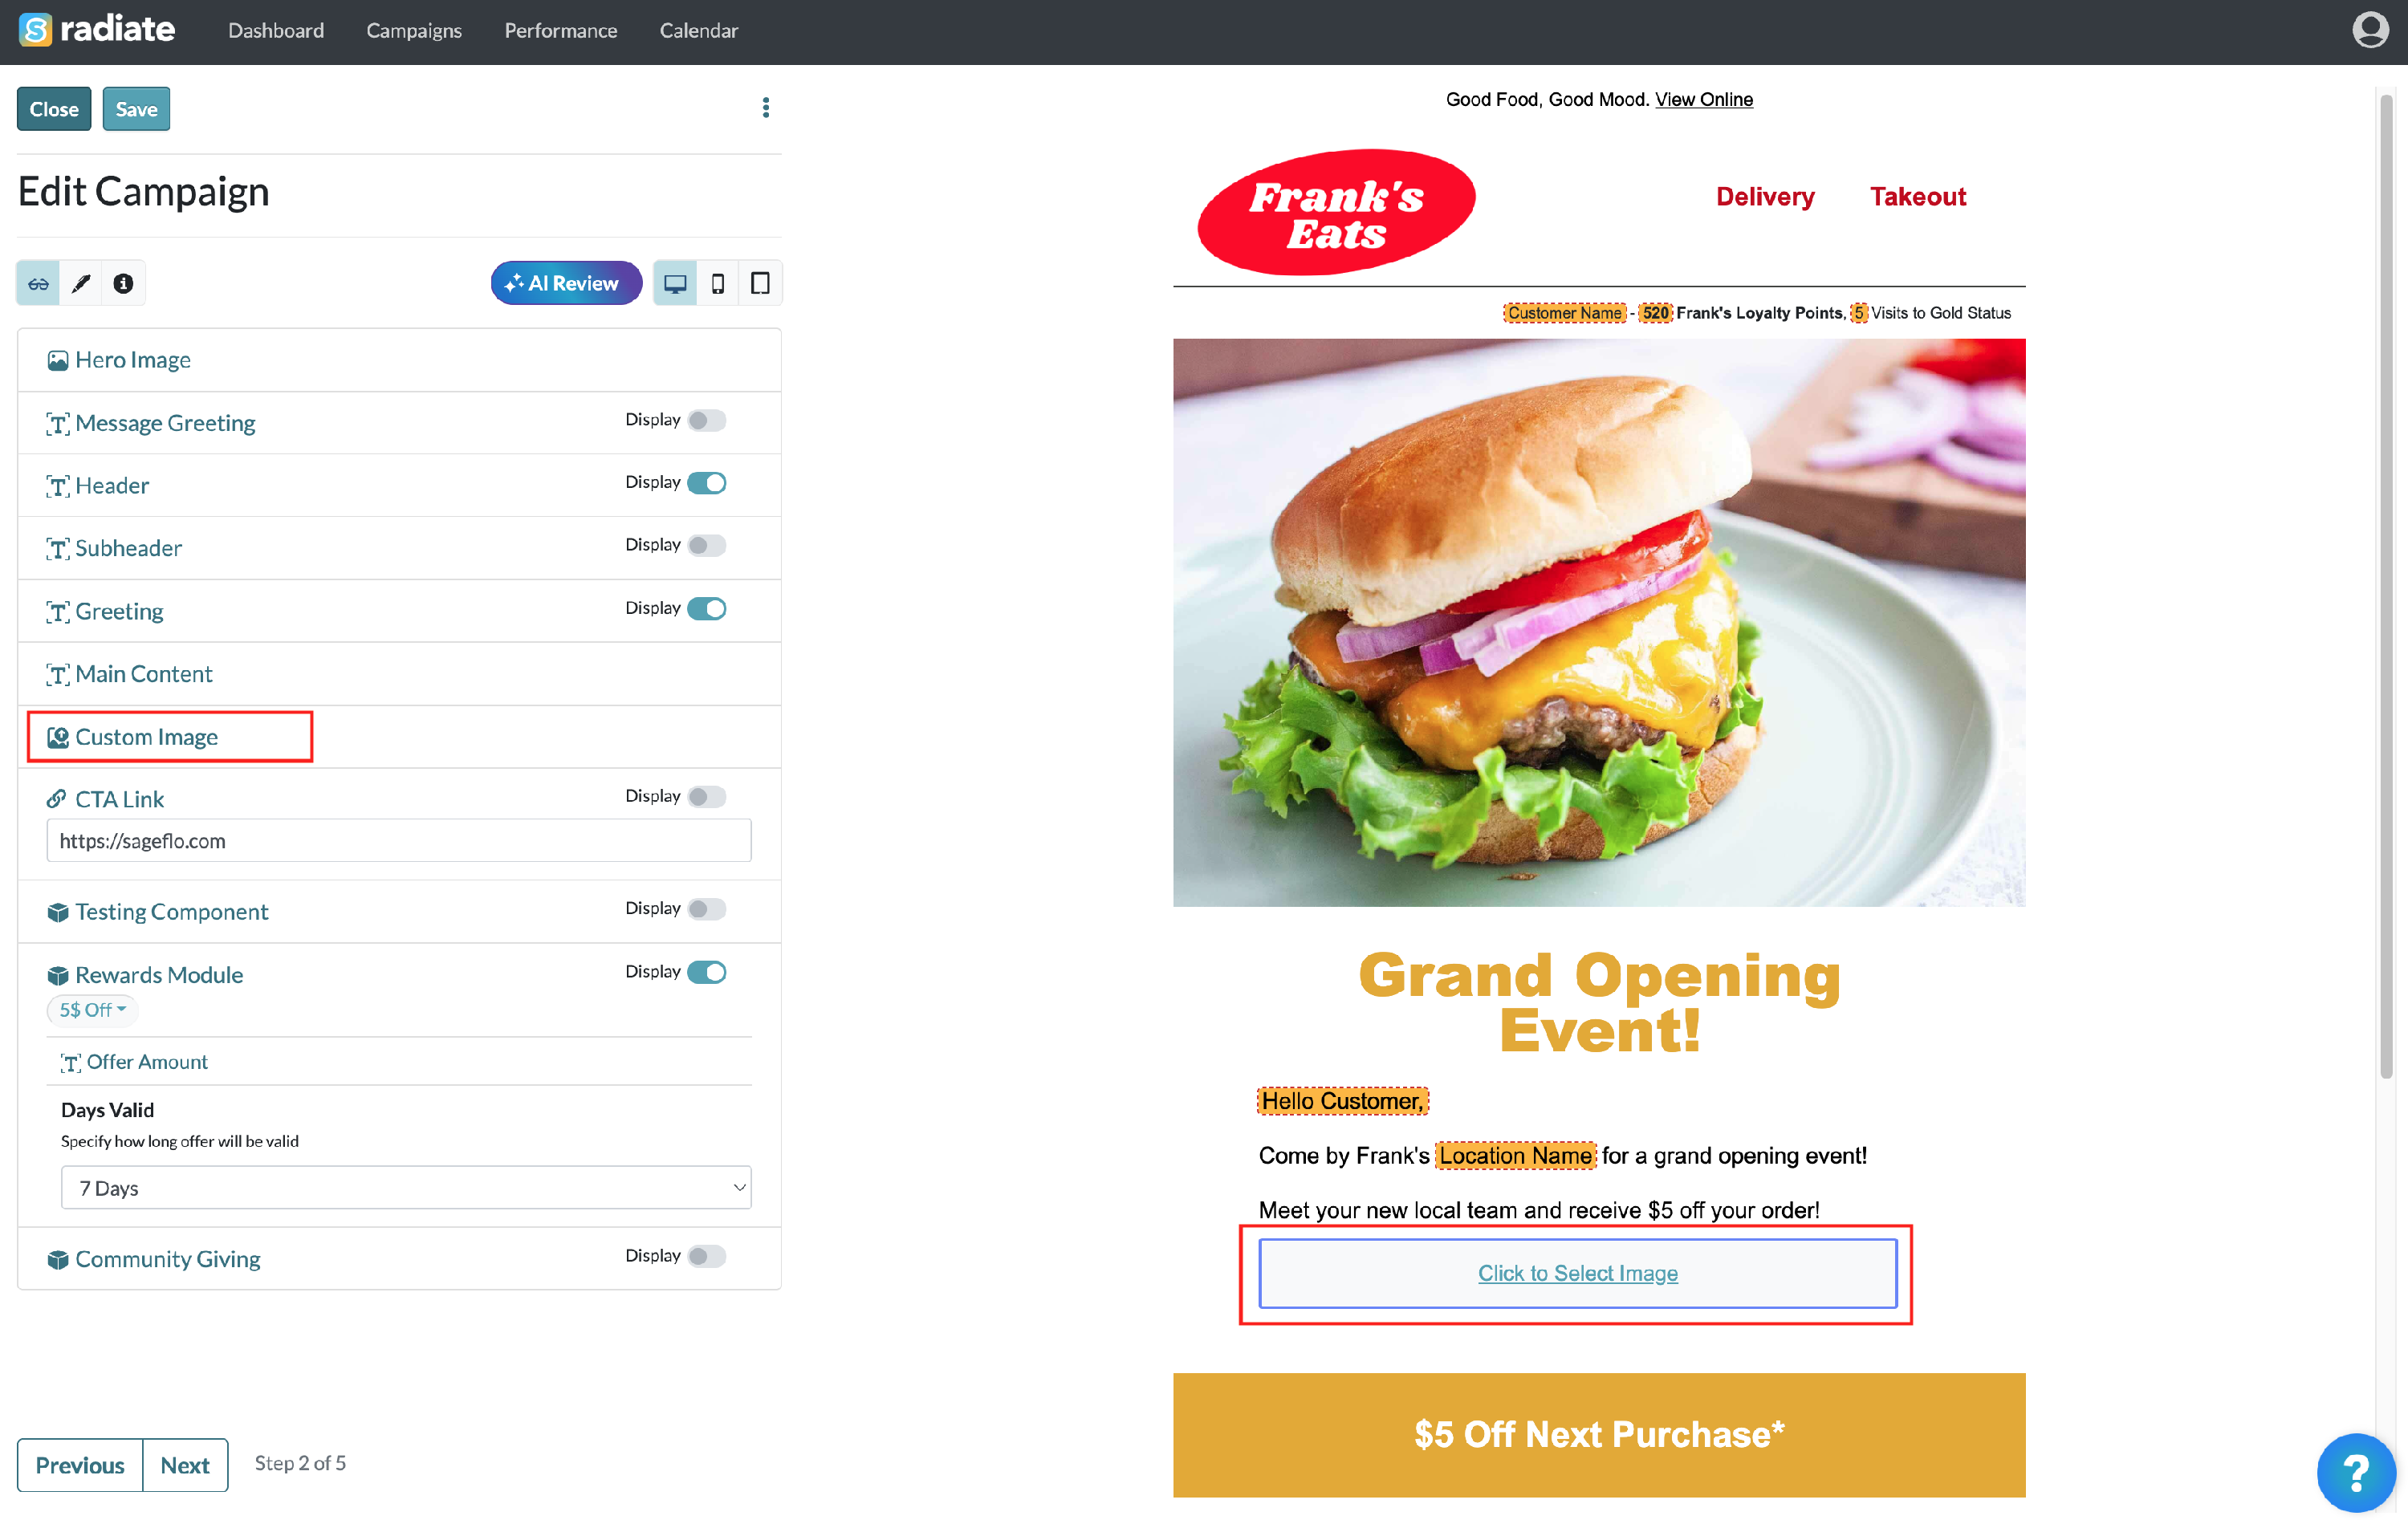The height and width of the screenshot is (1520, 2408).
Task: Open the user profile avatar
Action: [2369, 30]
